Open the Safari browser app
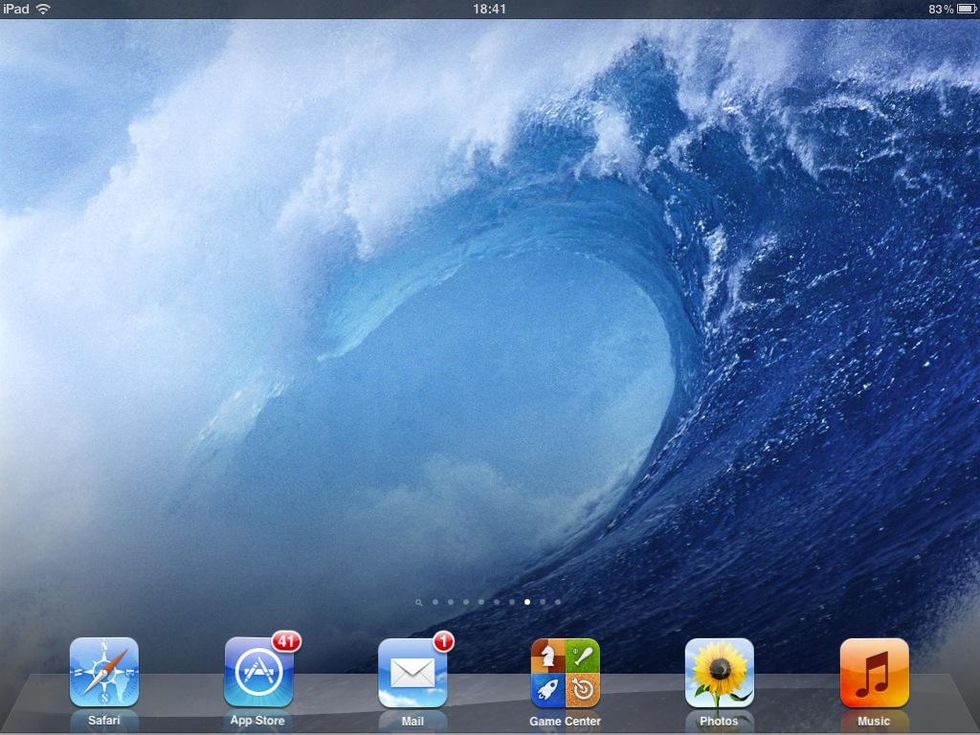 coord(104,672)
